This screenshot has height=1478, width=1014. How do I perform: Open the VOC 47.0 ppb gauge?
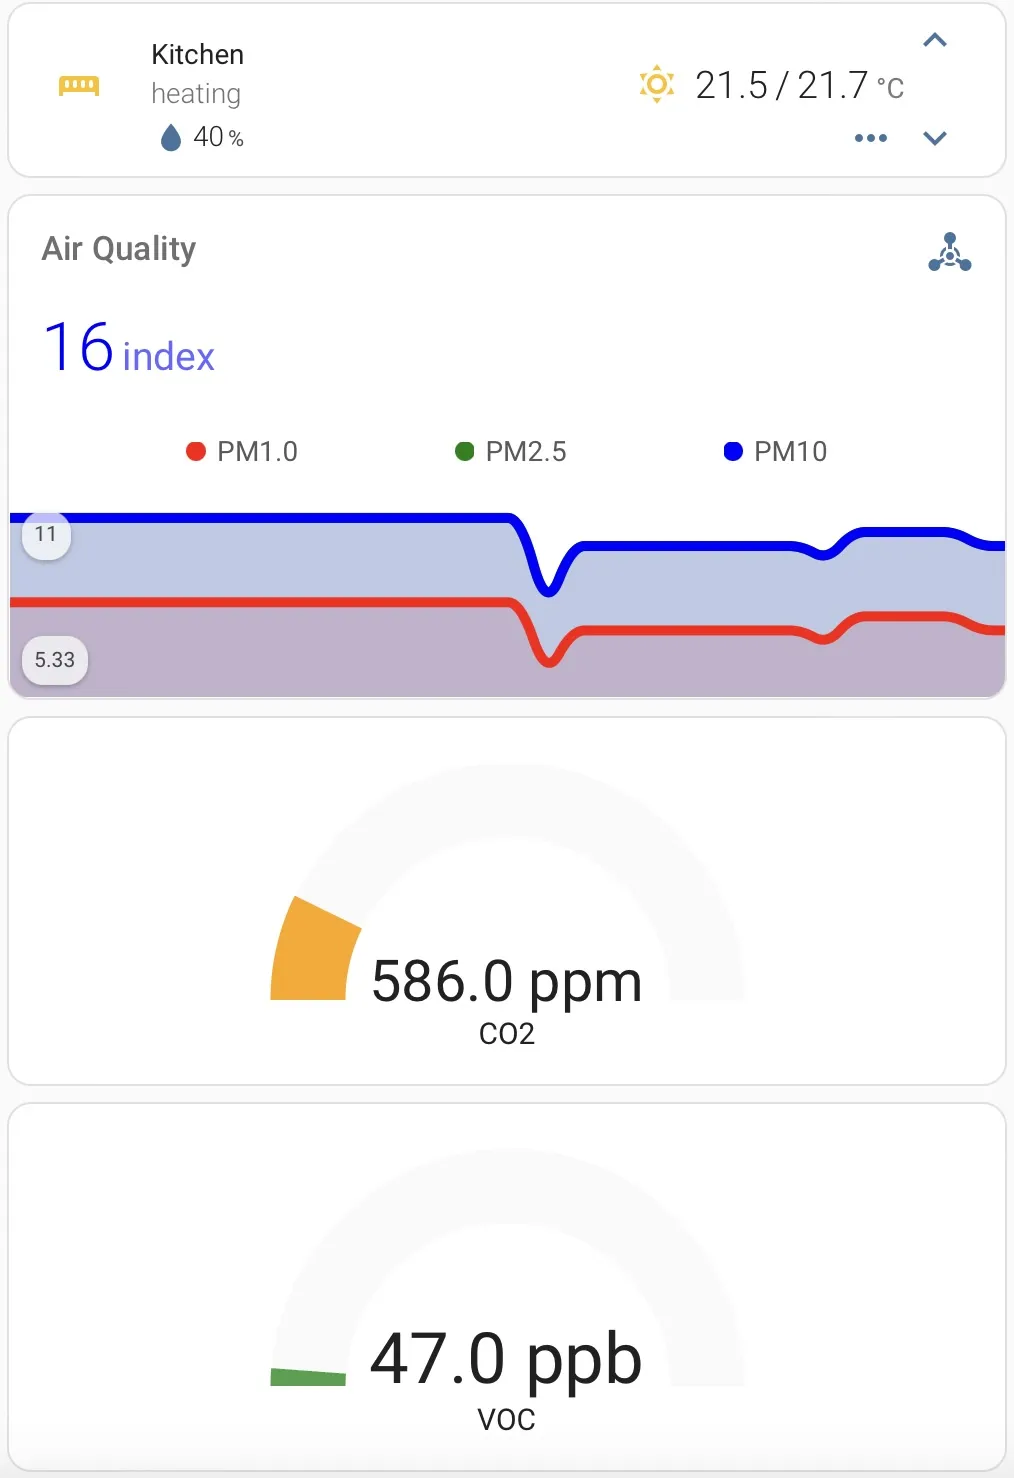[507, 1287]
